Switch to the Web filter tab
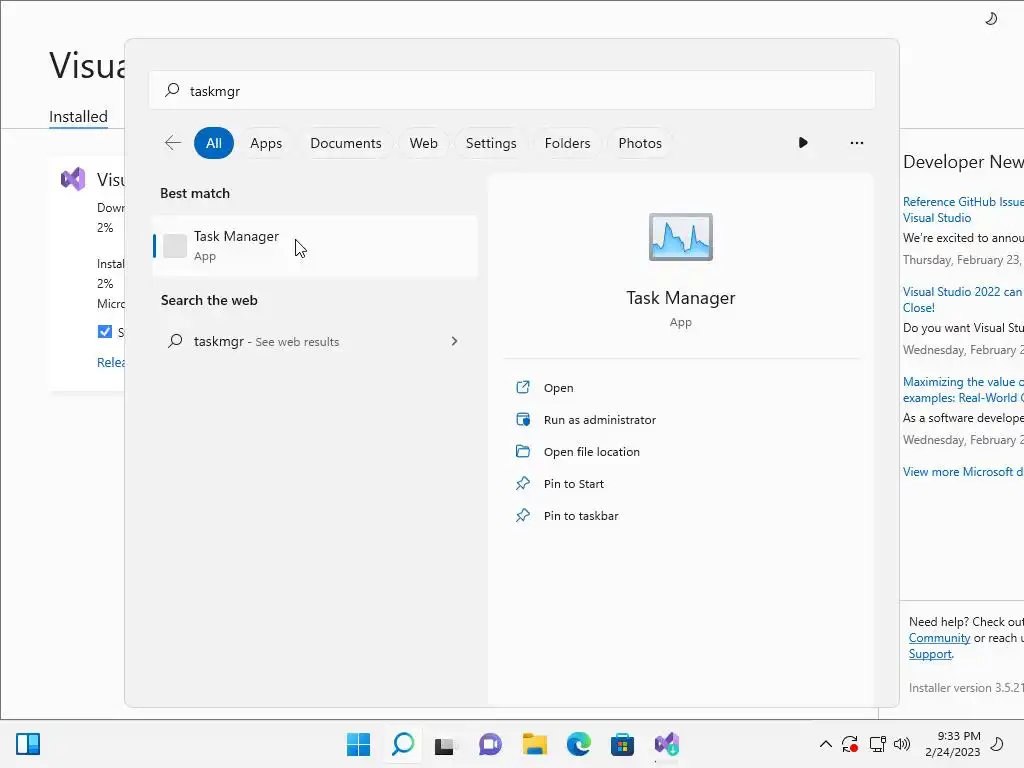Viewport: 1024px width, 768px height. (x=423, y=143)
